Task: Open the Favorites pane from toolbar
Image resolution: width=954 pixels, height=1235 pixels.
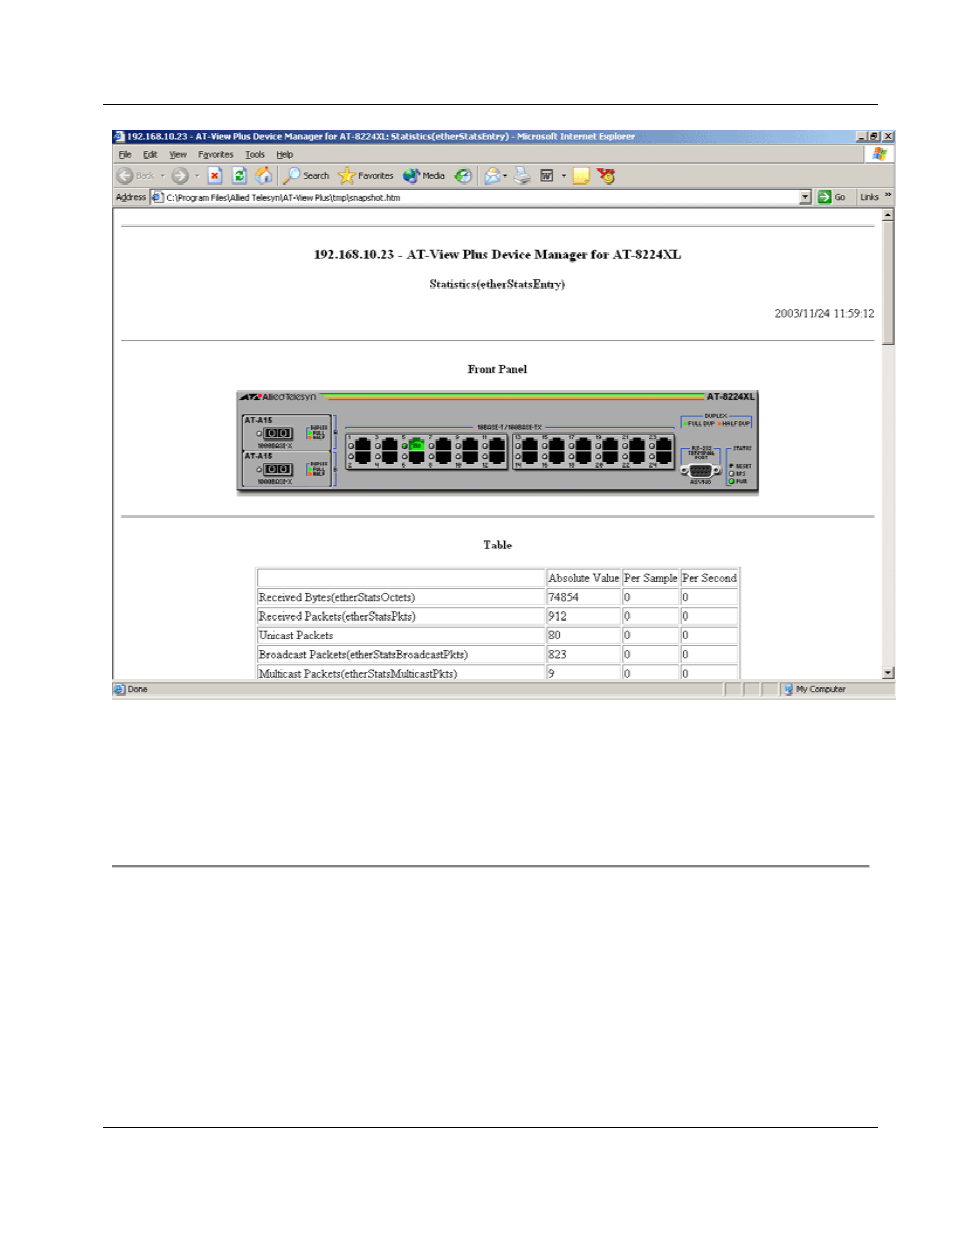Action: 366,176
